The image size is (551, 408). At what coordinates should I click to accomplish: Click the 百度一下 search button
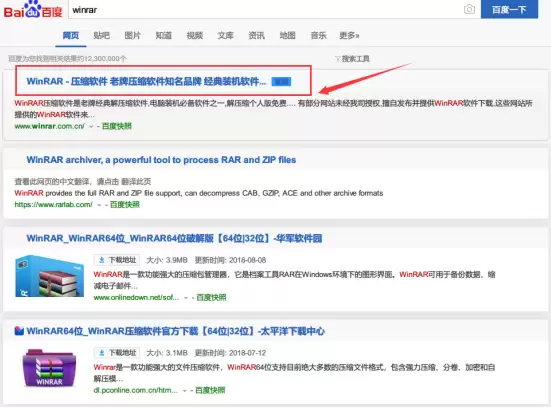(x=509, y=9)
